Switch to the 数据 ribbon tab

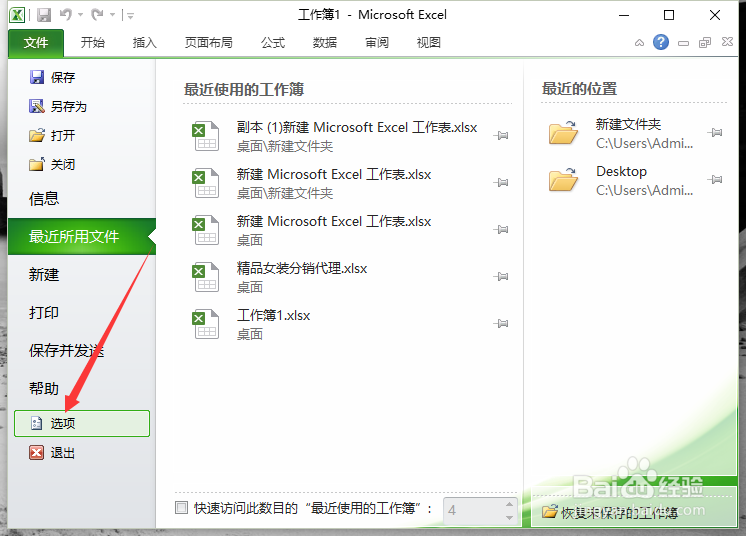point(325,43)
